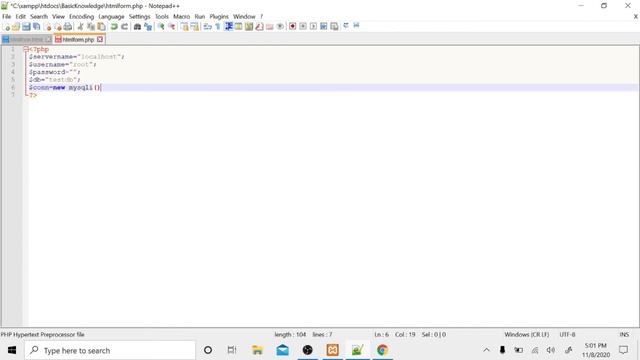Start macro recording with record icon
The image size is (640, 360).
[292, 27]
